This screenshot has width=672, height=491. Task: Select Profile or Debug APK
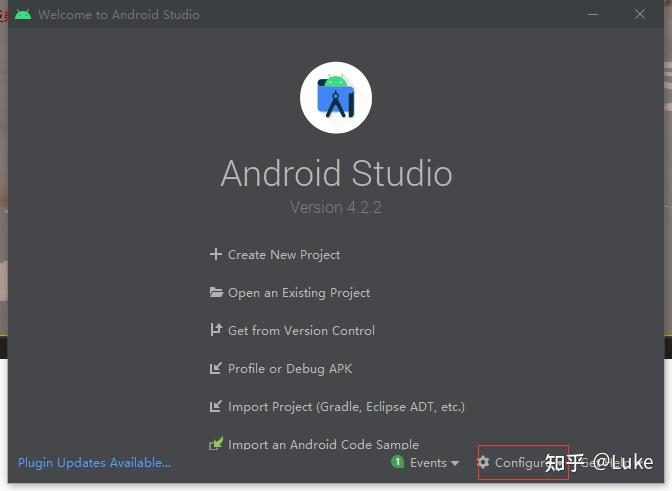click(x=290, y=368)
